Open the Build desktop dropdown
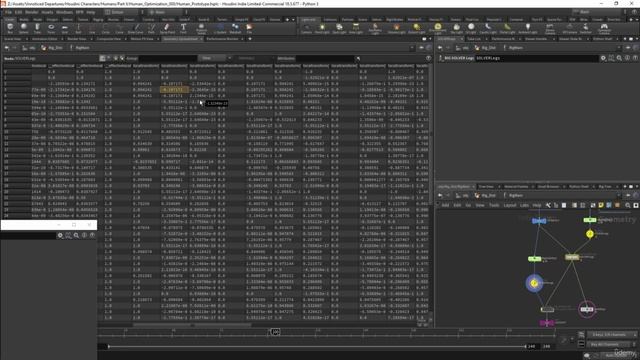The height and width of the screenshot is (360, 640). (x=122, y=12)
